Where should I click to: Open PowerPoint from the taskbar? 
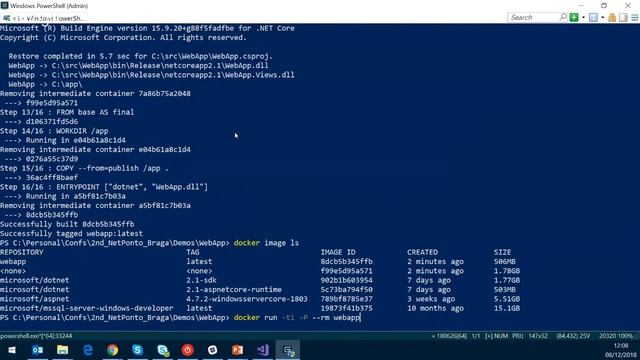coord(238,350)
